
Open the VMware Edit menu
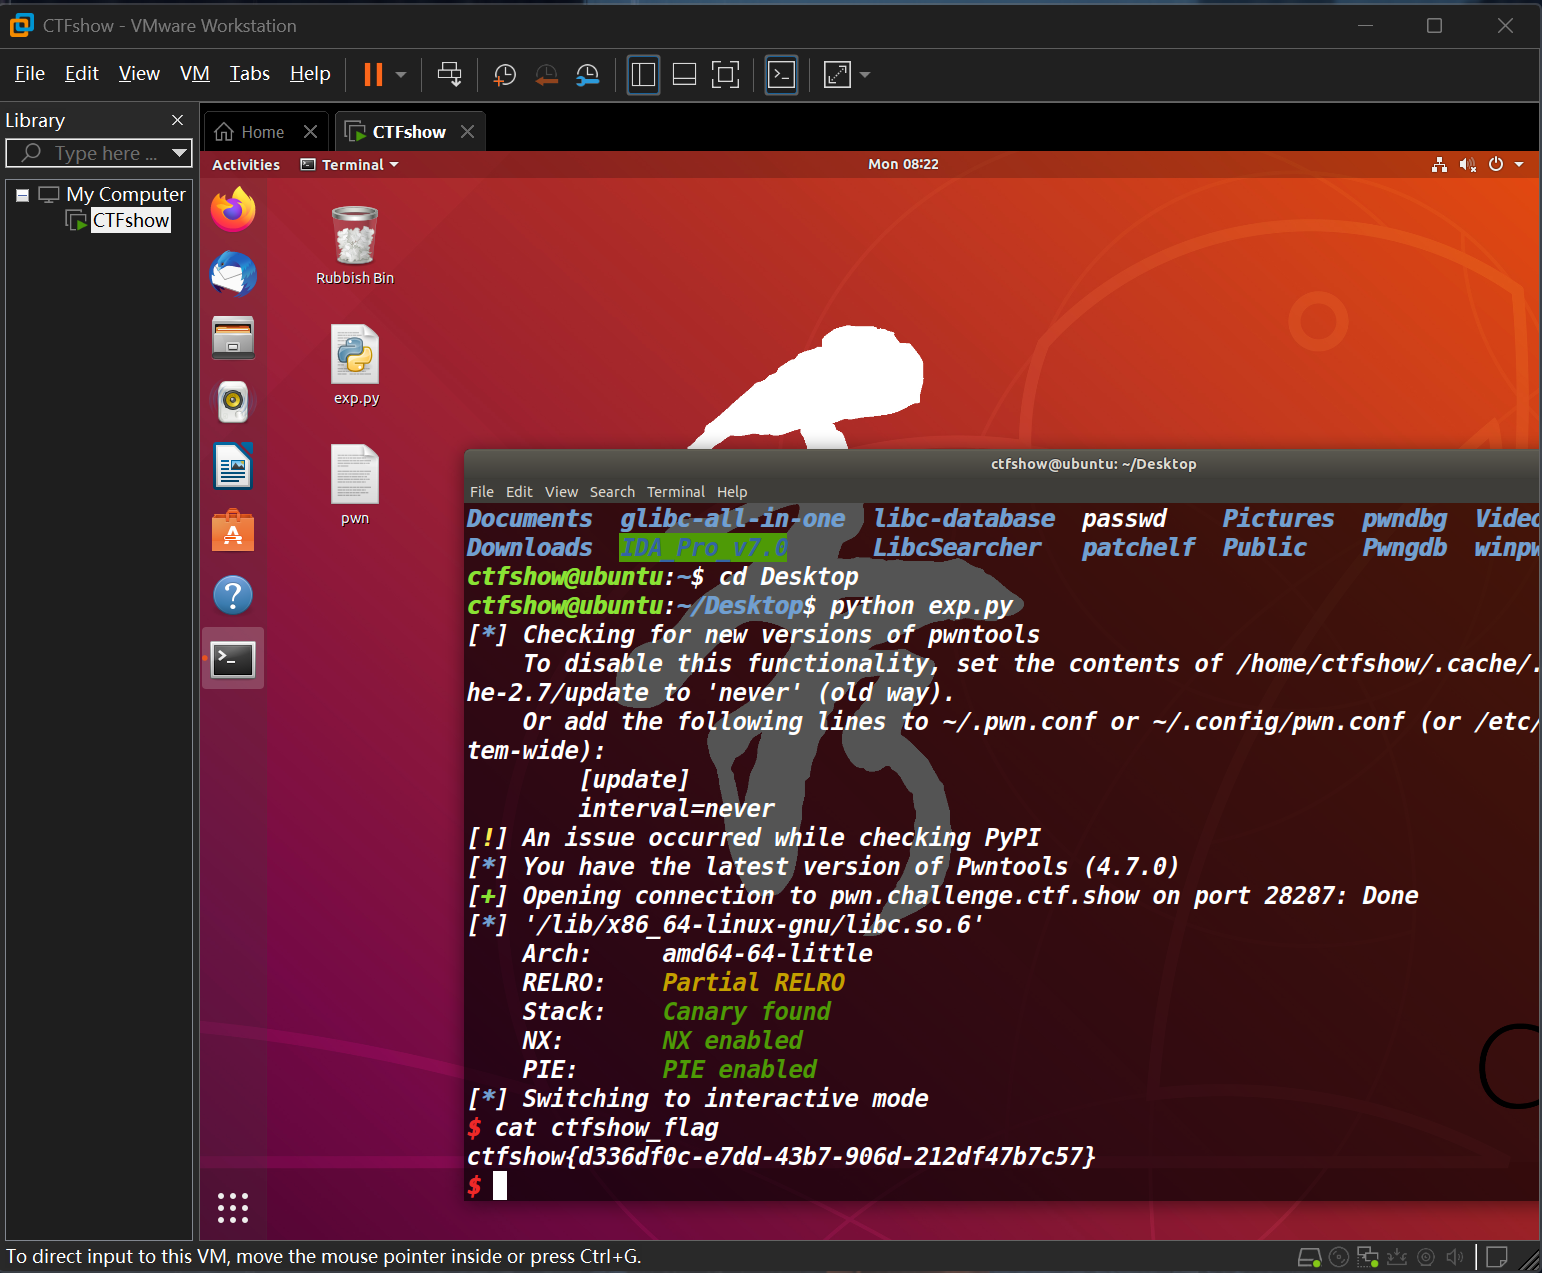coord(82,74)
